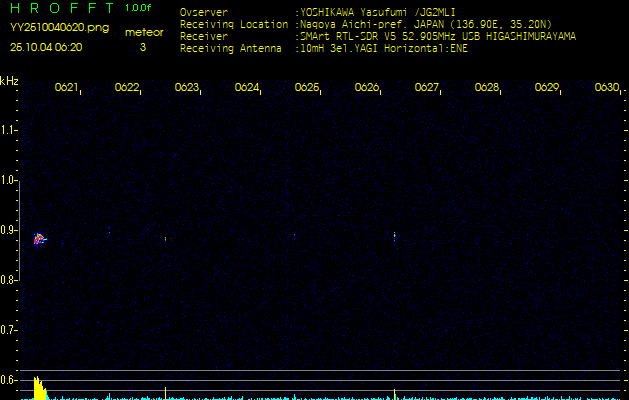
Task: Click the "Receiving Antenna" label
Action: click(231, 49)
